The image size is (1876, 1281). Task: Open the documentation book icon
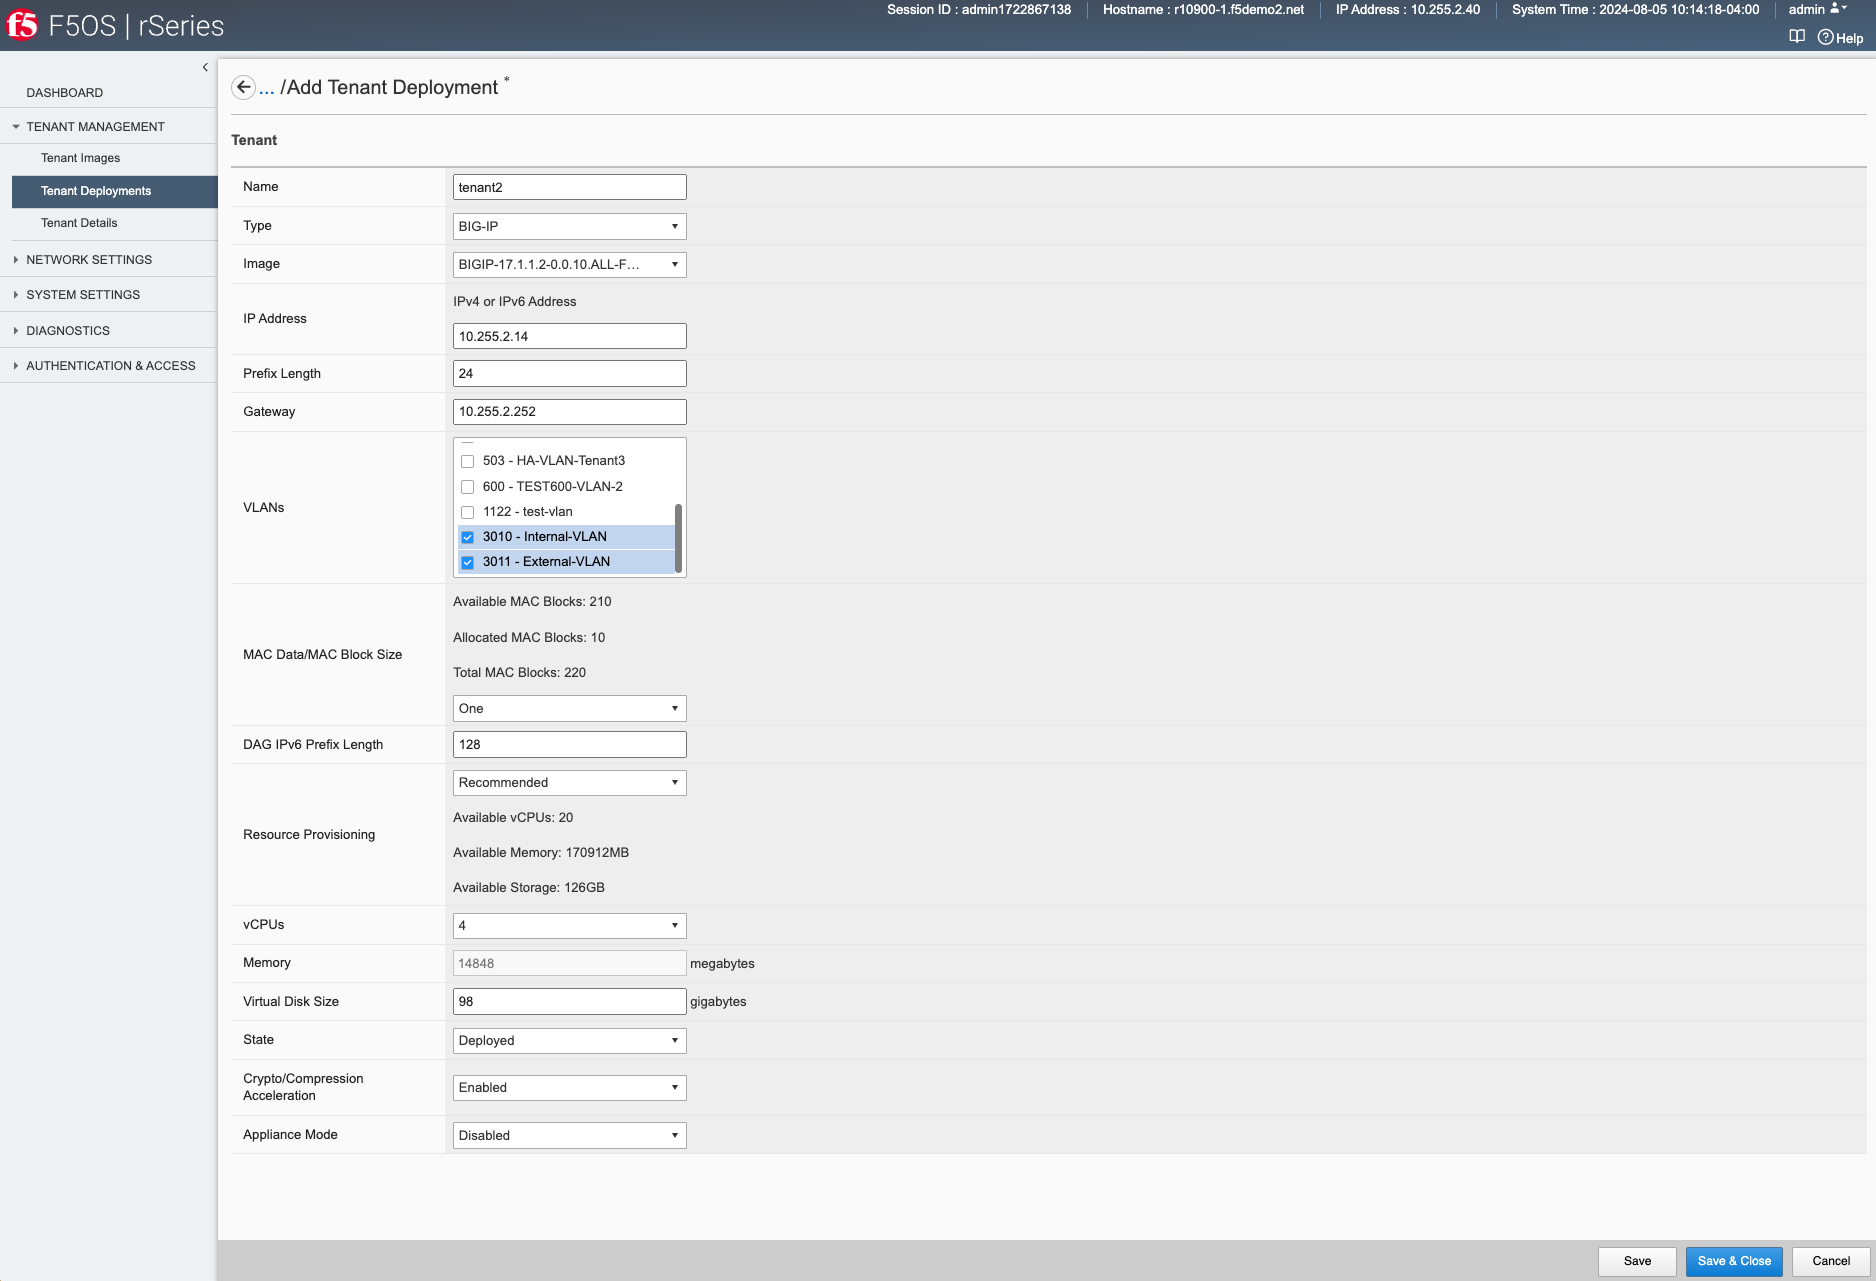[1797, 37]
